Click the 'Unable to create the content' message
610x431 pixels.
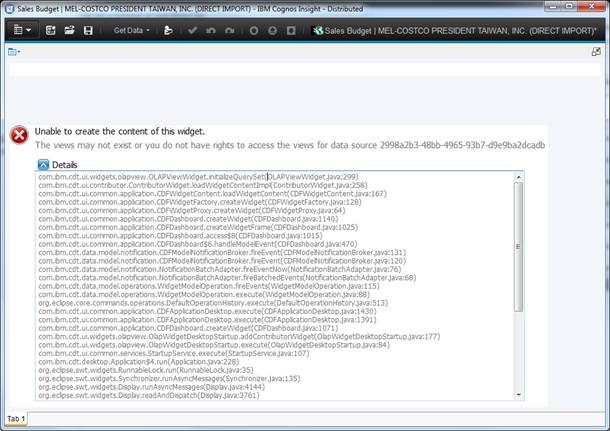pos(120,131)
